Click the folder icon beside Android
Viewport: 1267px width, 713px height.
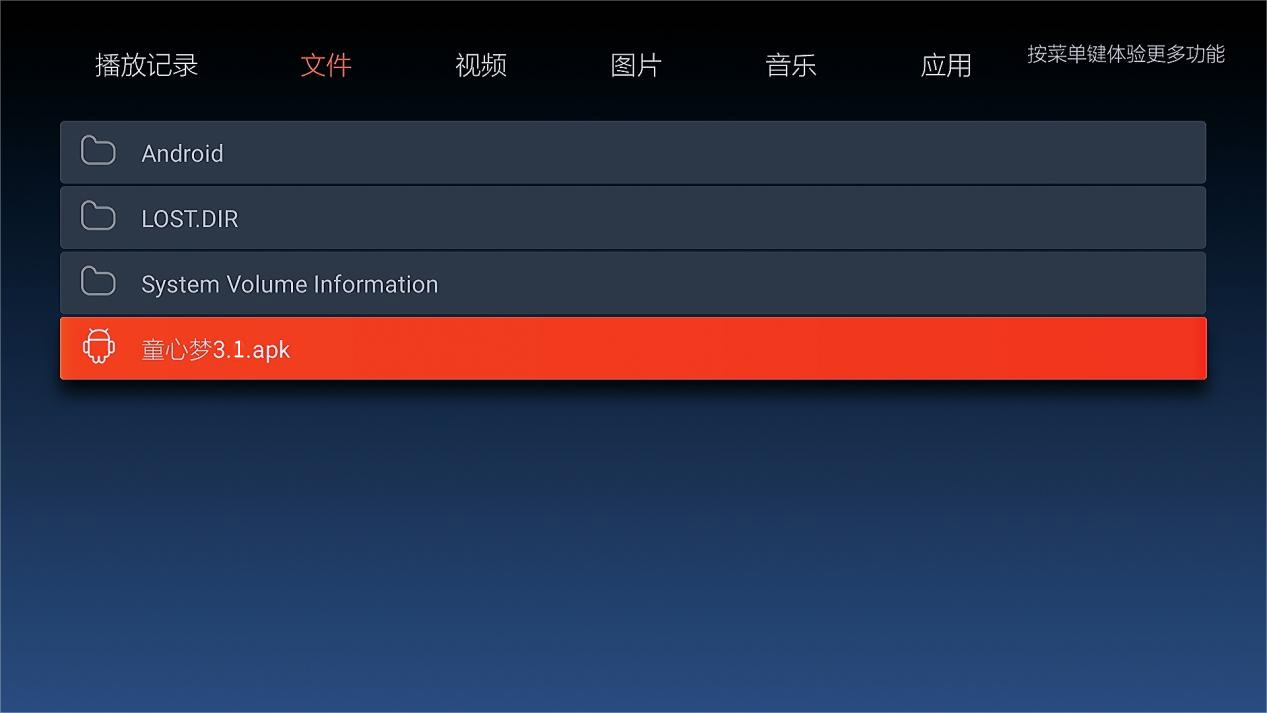point(98,151)
